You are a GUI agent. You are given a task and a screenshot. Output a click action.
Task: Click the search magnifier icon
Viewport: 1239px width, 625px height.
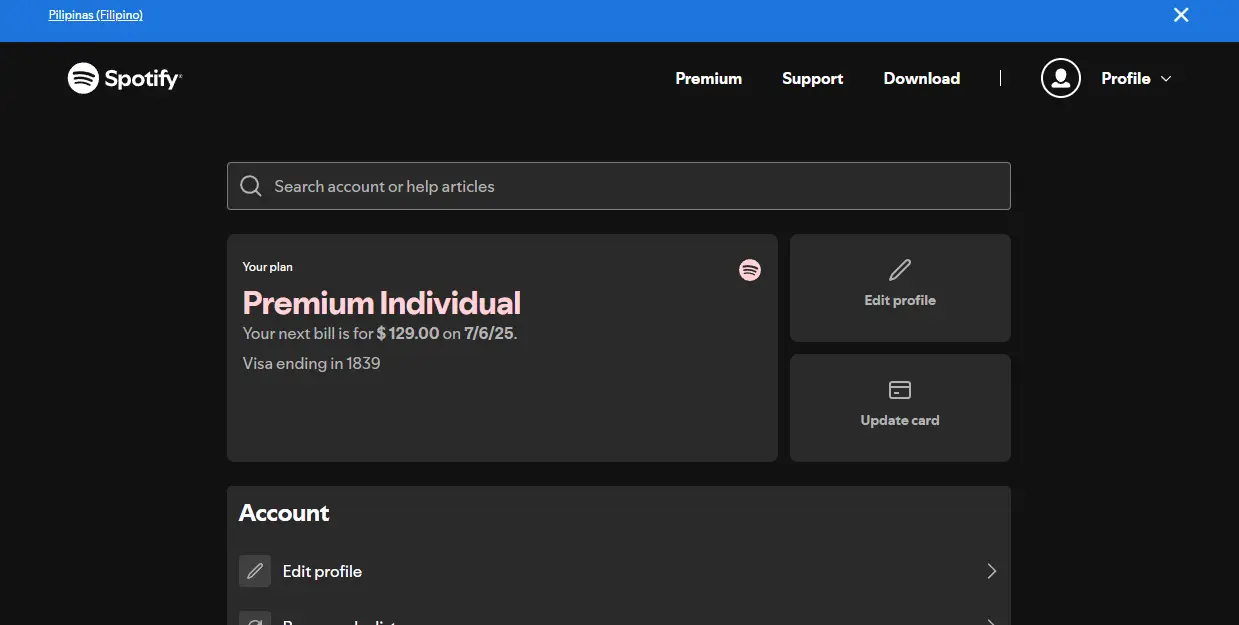pos(250,186)
